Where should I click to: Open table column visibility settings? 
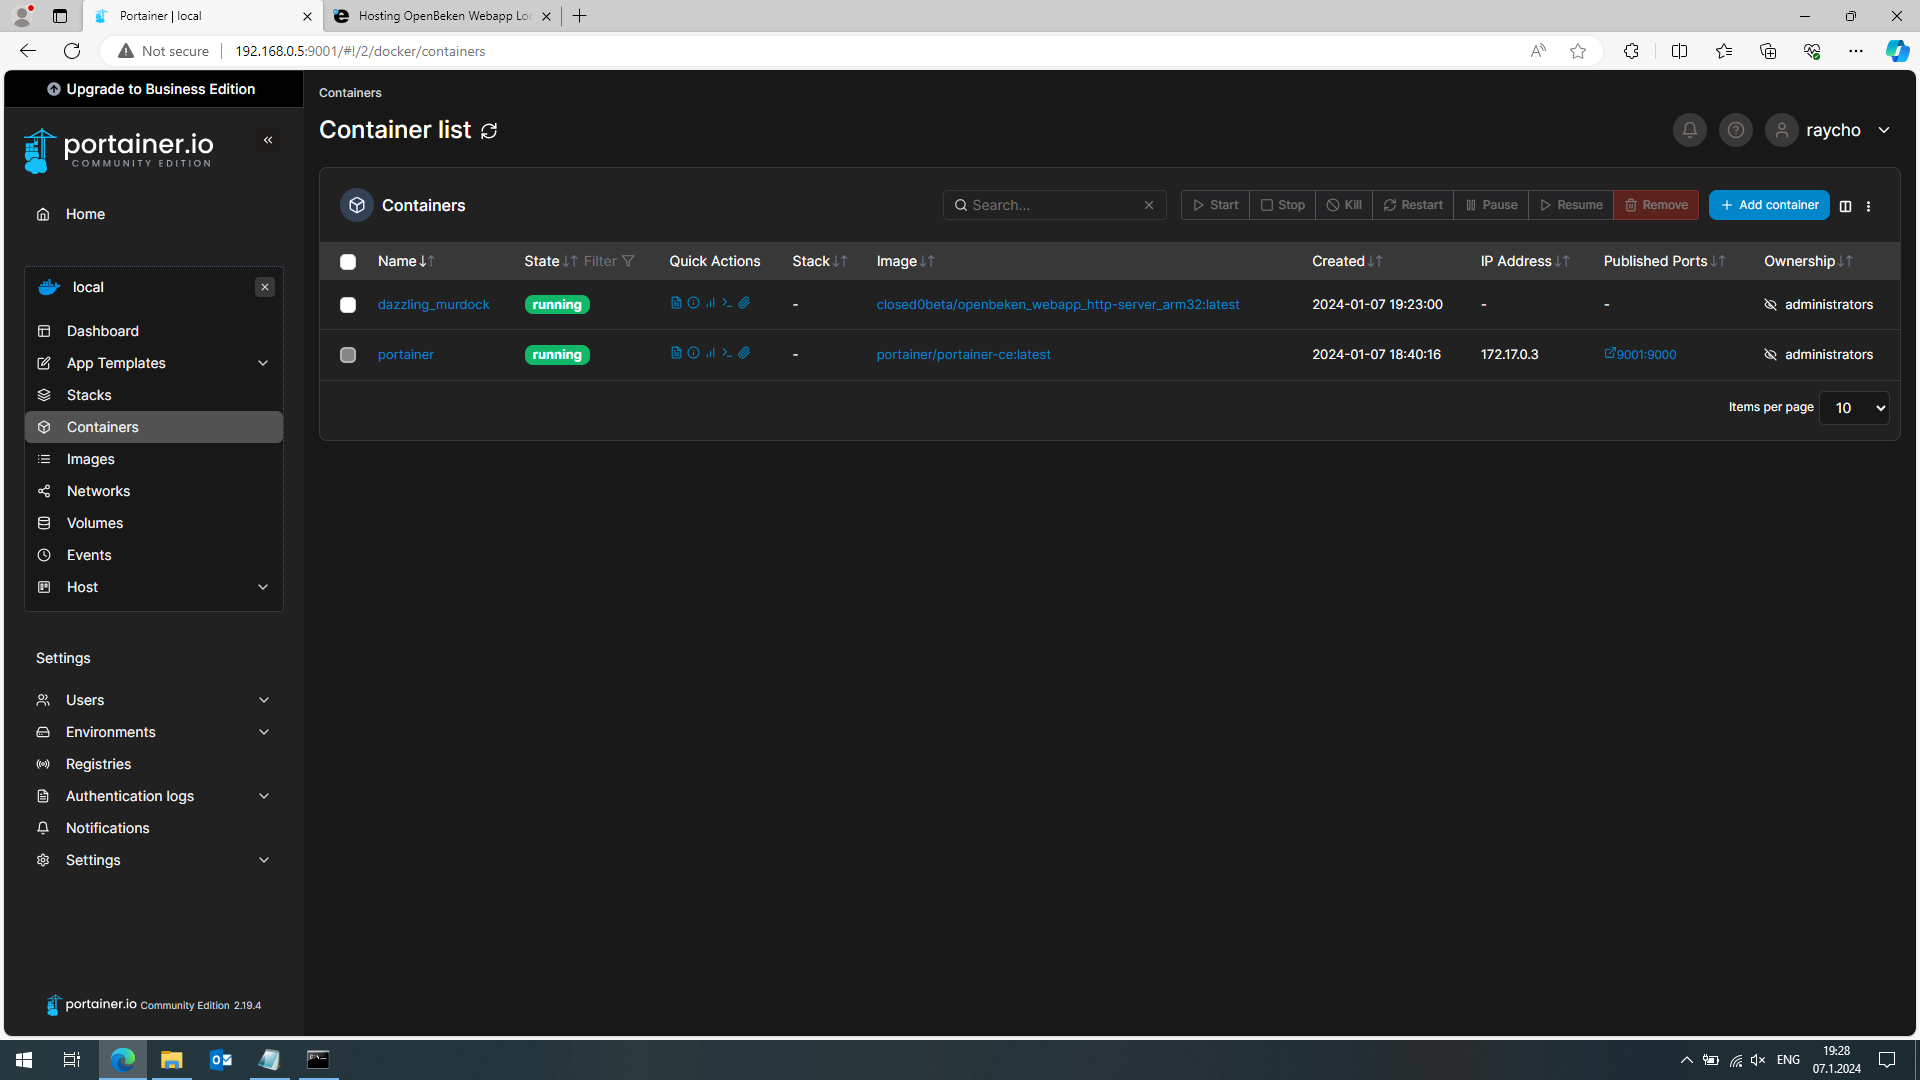click(1845, 206)
